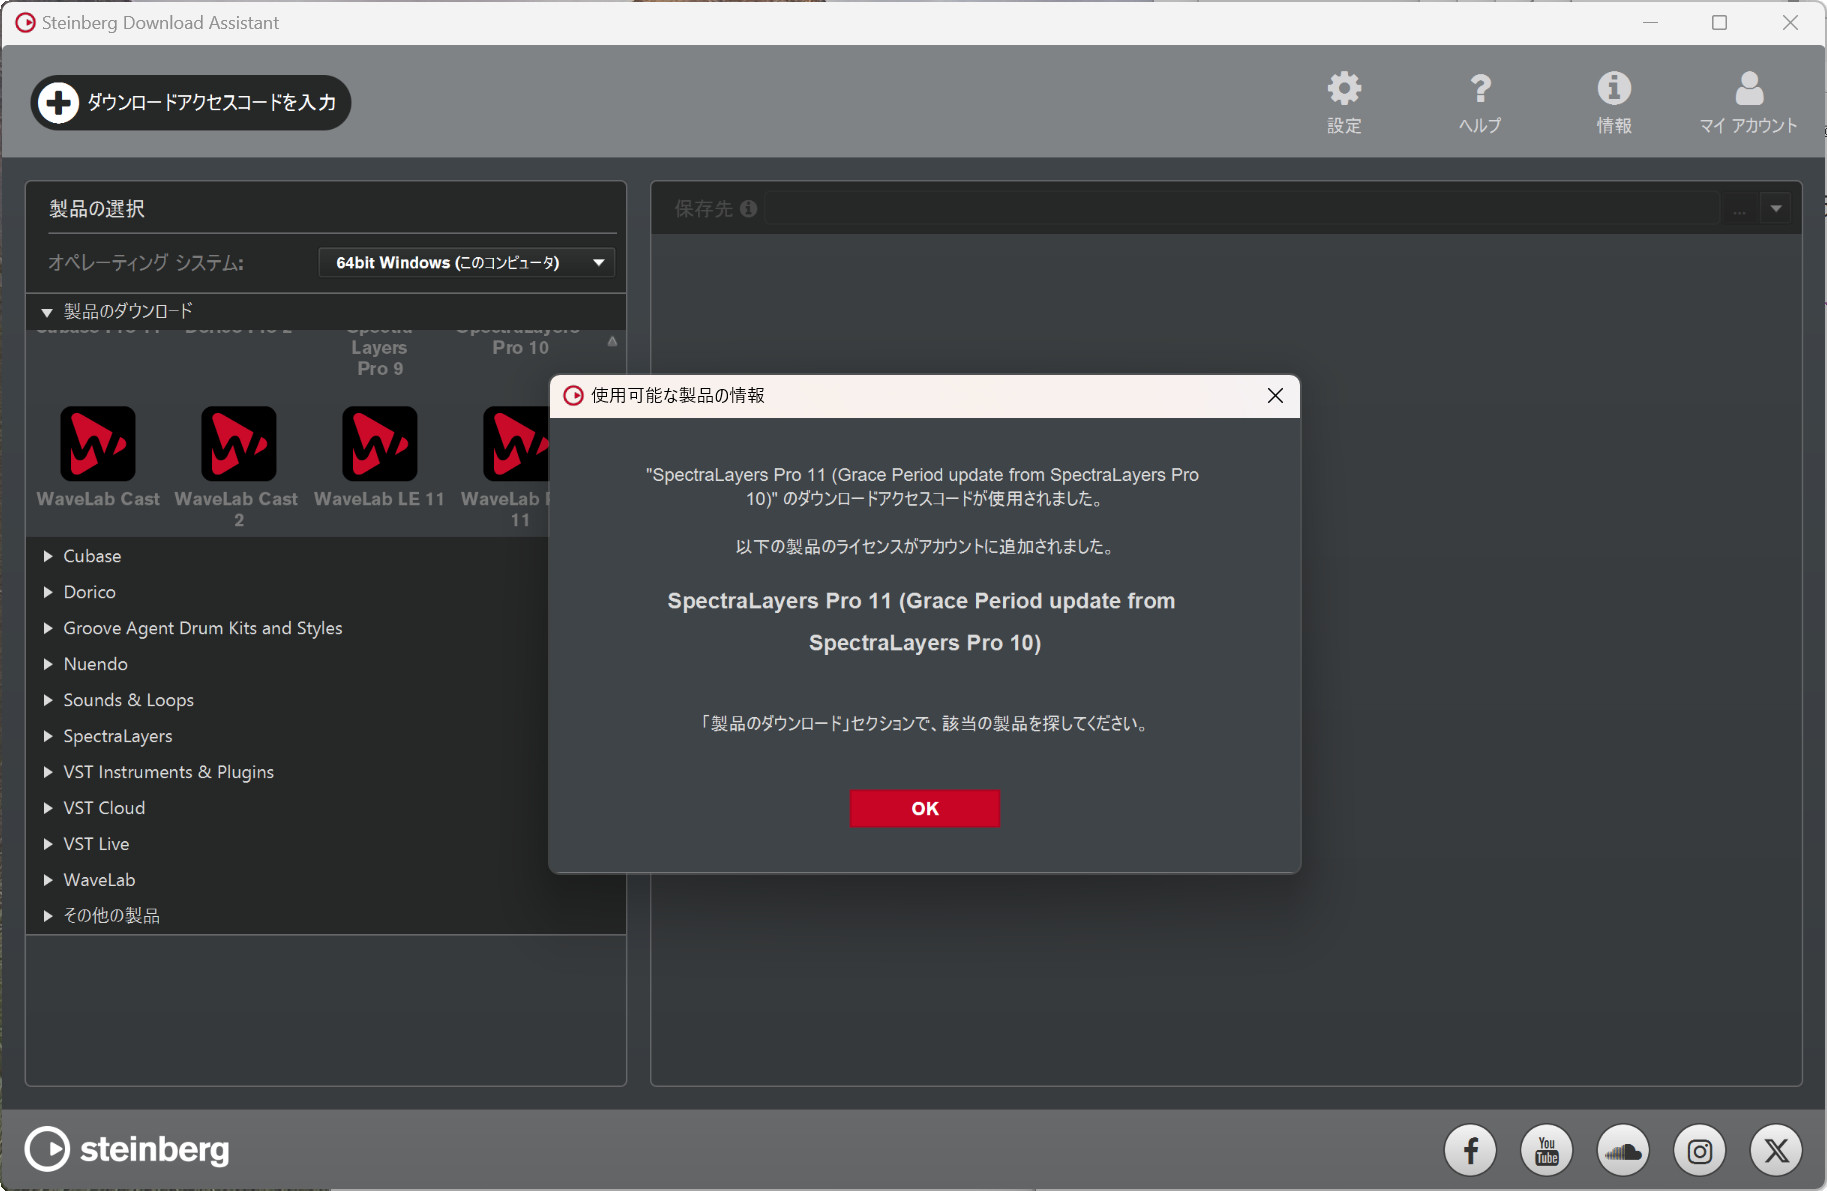Image resolution: width=1827 pixels, height=1191 pixels.
Task: Click the 保存先 path input field
Action: click(1243, 209)
